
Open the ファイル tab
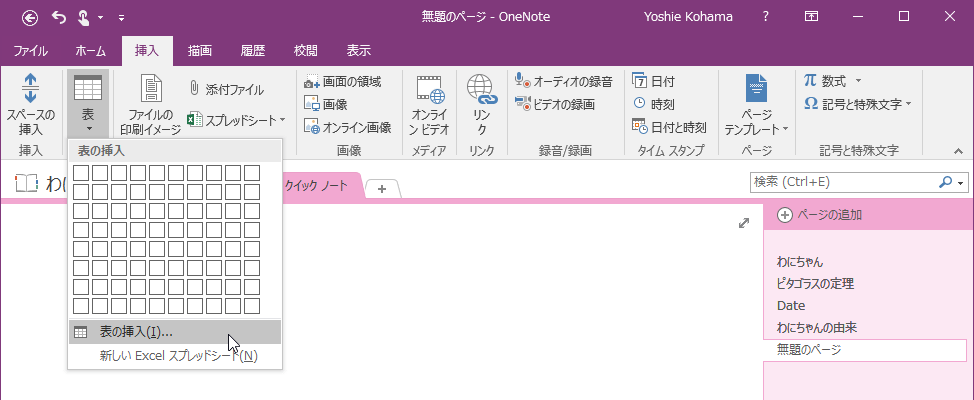click(30, 51)
